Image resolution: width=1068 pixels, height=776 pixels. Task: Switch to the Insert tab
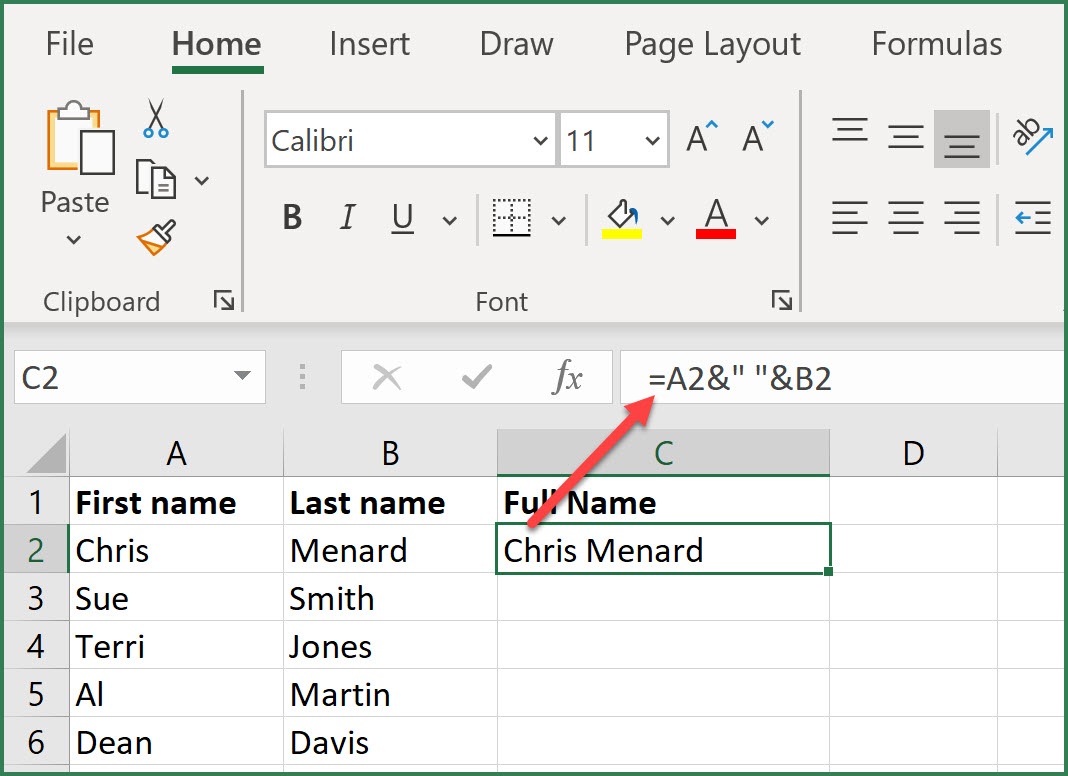[x=369, y=44]
